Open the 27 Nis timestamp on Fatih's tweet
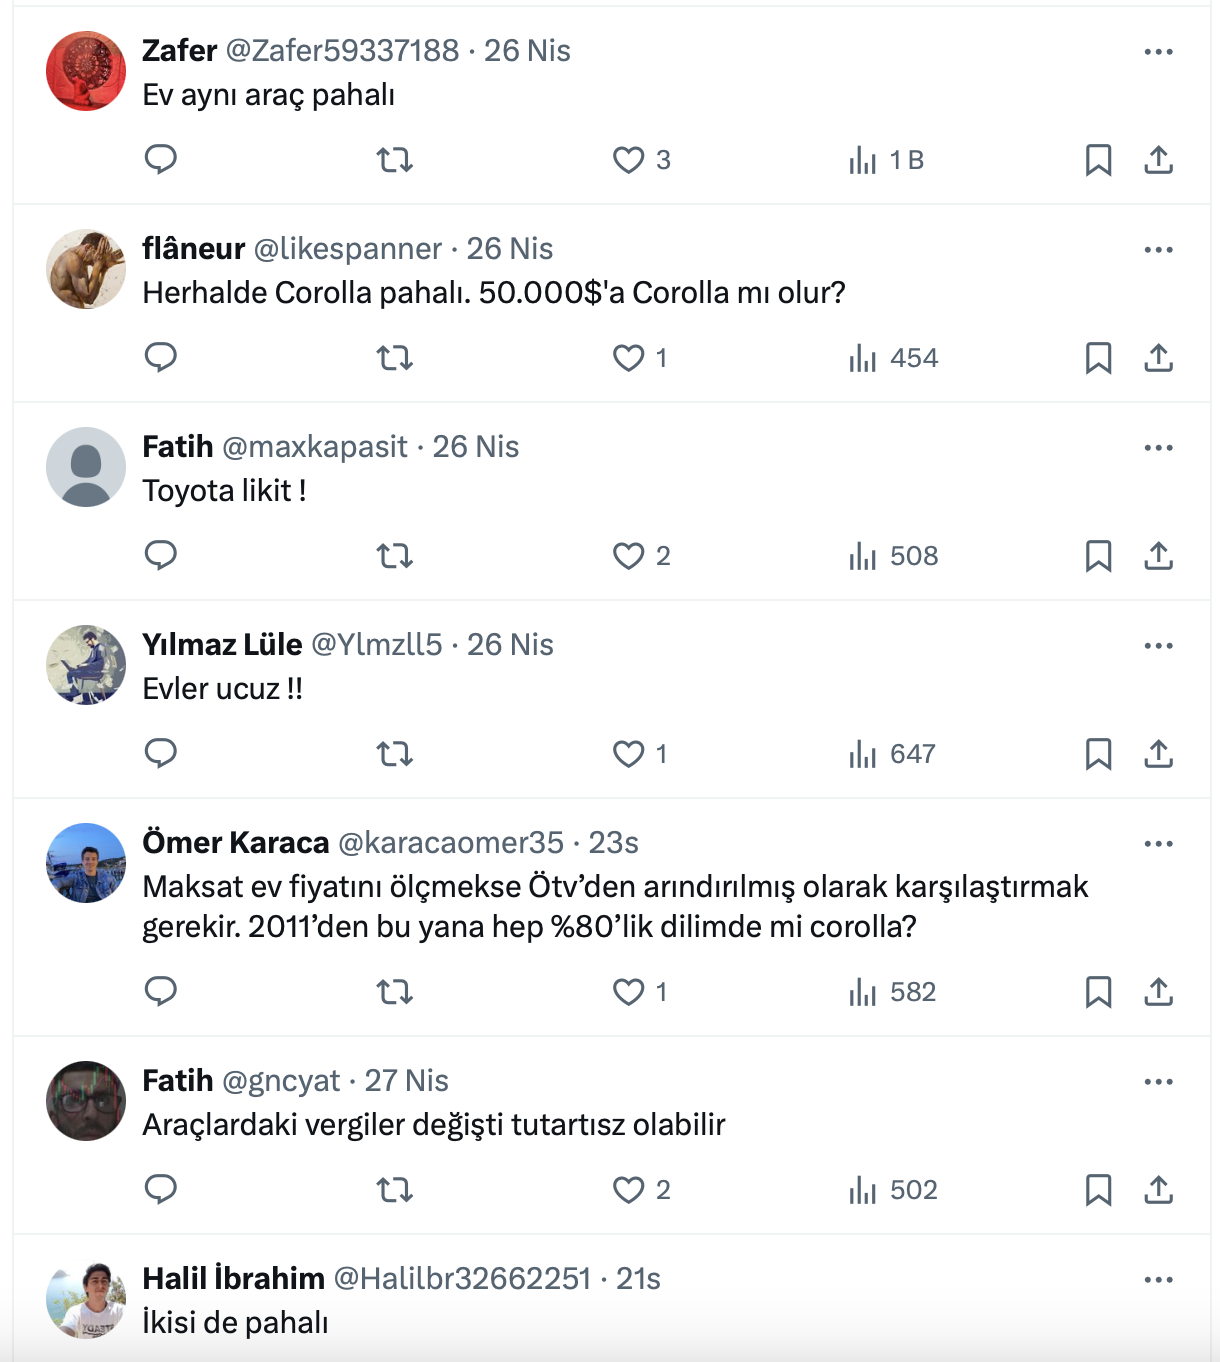Viewport: 1220px width, 1362px height. (x=406, y=1081)
